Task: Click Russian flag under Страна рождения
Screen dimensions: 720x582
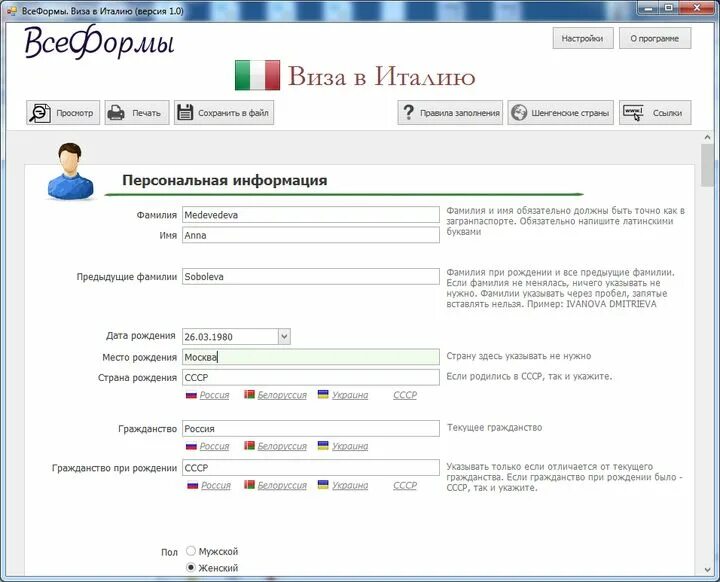Action: coord(191,395)
